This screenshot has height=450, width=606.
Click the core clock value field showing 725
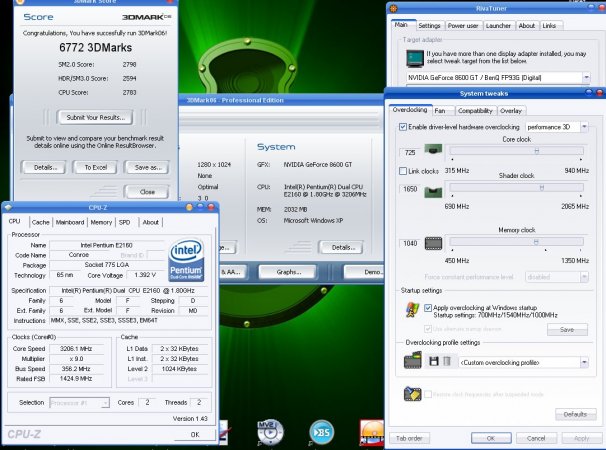pyautogui.click(x=410, y=152)
